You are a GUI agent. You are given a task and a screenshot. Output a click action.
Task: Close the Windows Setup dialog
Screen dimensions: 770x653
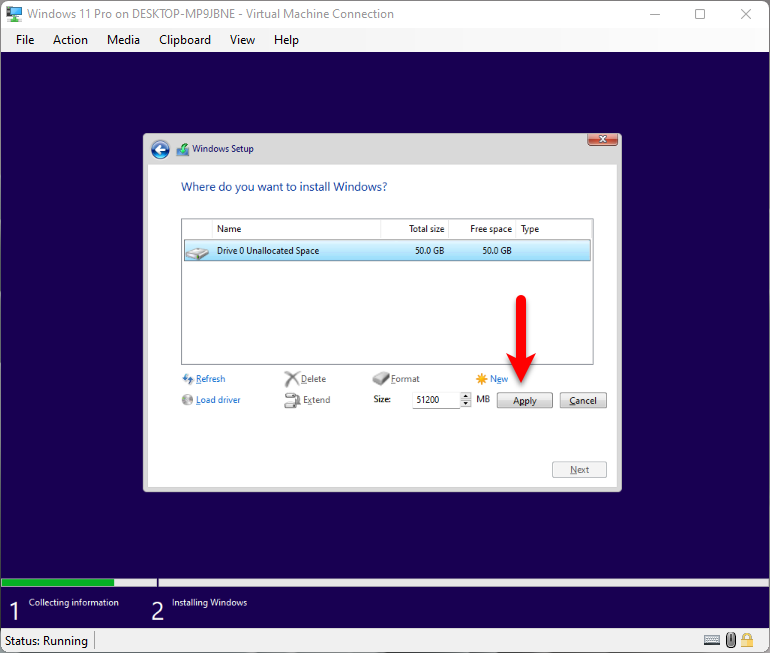603,139
